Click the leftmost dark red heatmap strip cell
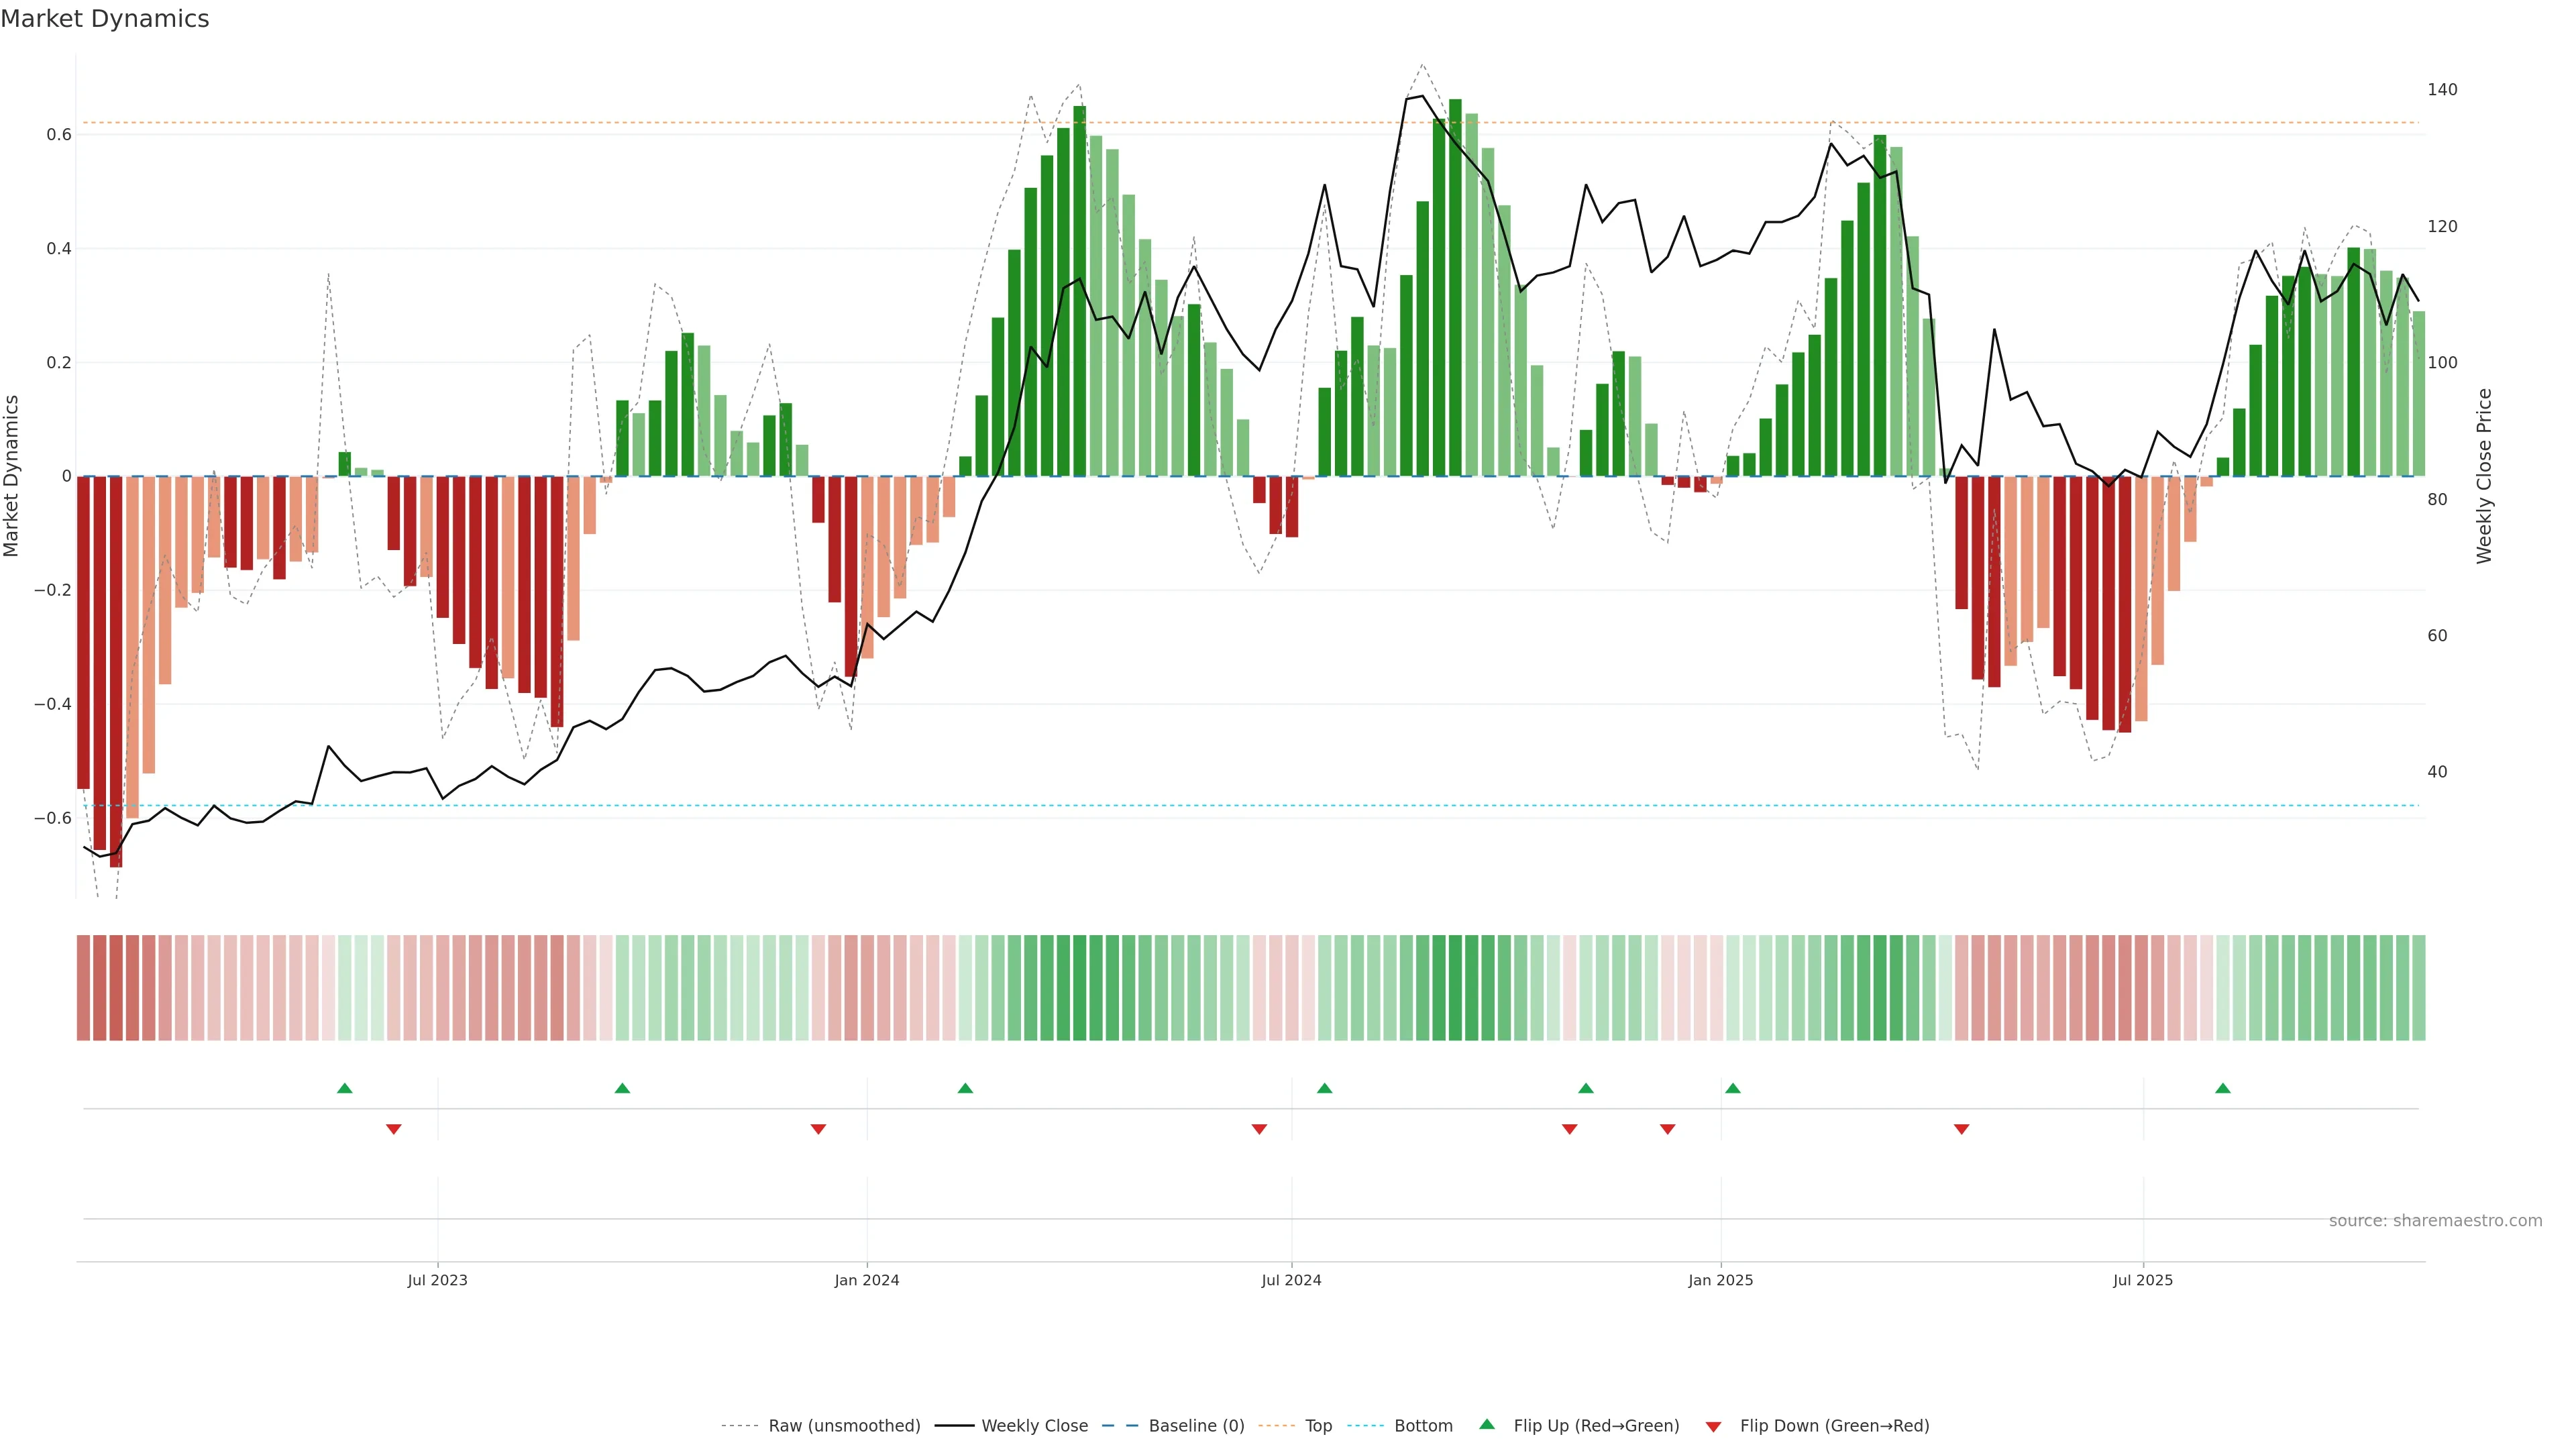This screenshot has height=1449, width=2576. click(x=83, y=988)
